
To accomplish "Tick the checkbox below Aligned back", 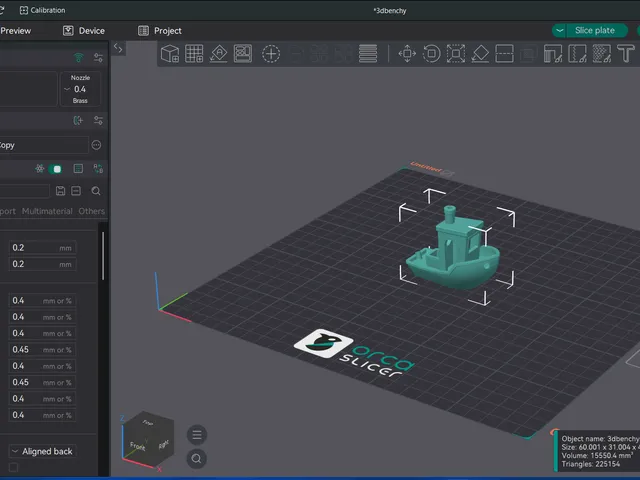I will (13, 467).
